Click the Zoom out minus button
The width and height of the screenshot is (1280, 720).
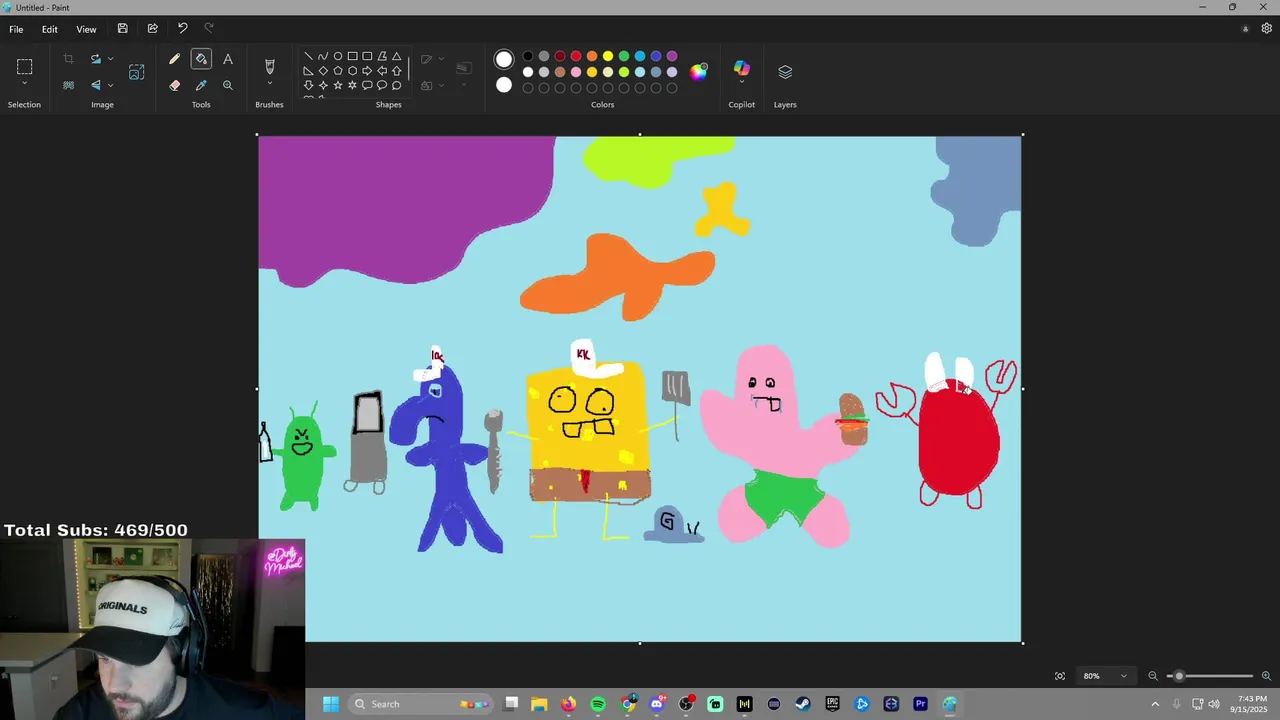pyautogui.click(x=1153, y=676)
